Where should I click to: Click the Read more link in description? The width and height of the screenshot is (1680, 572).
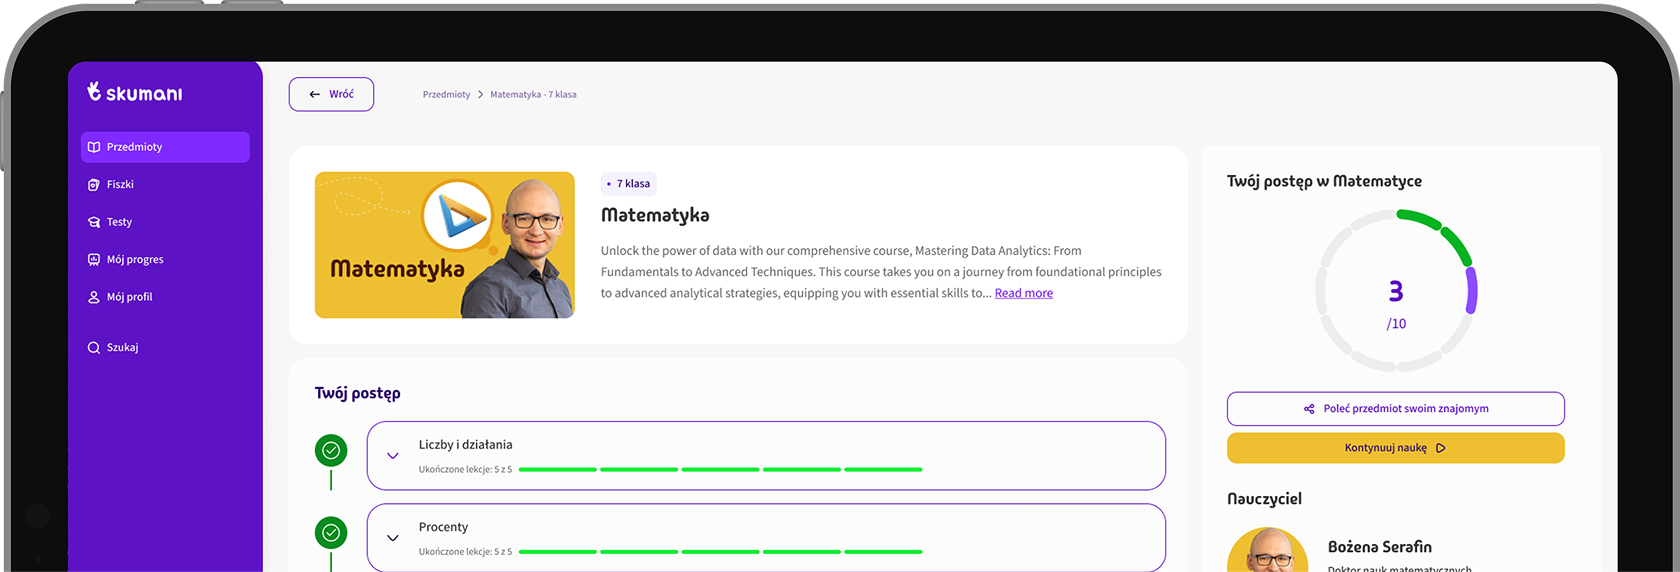point(1023,293)
